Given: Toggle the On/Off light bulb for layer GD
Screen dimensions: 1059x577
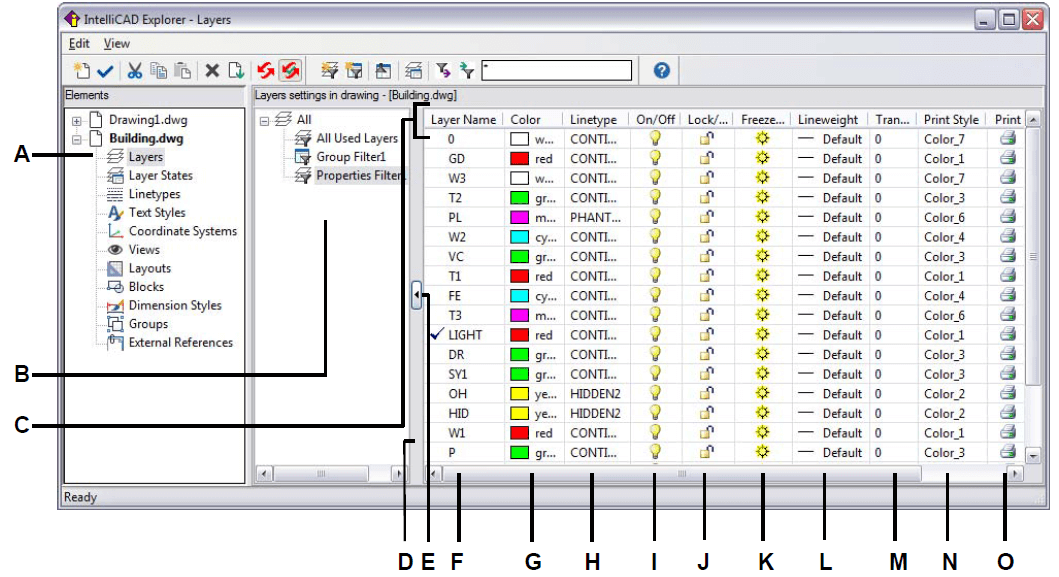Looking at the screenshot, I should click(x=655, y=158).
